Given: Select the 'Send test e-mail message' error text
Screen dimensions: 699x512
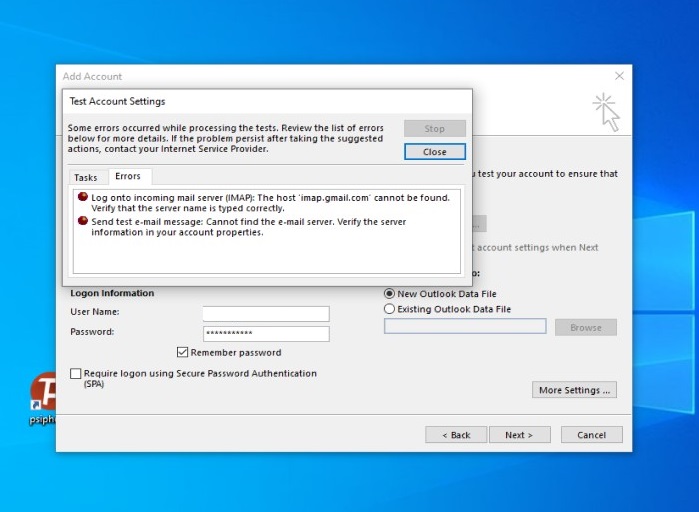Looking at the screenshot, I should point(248,227).
